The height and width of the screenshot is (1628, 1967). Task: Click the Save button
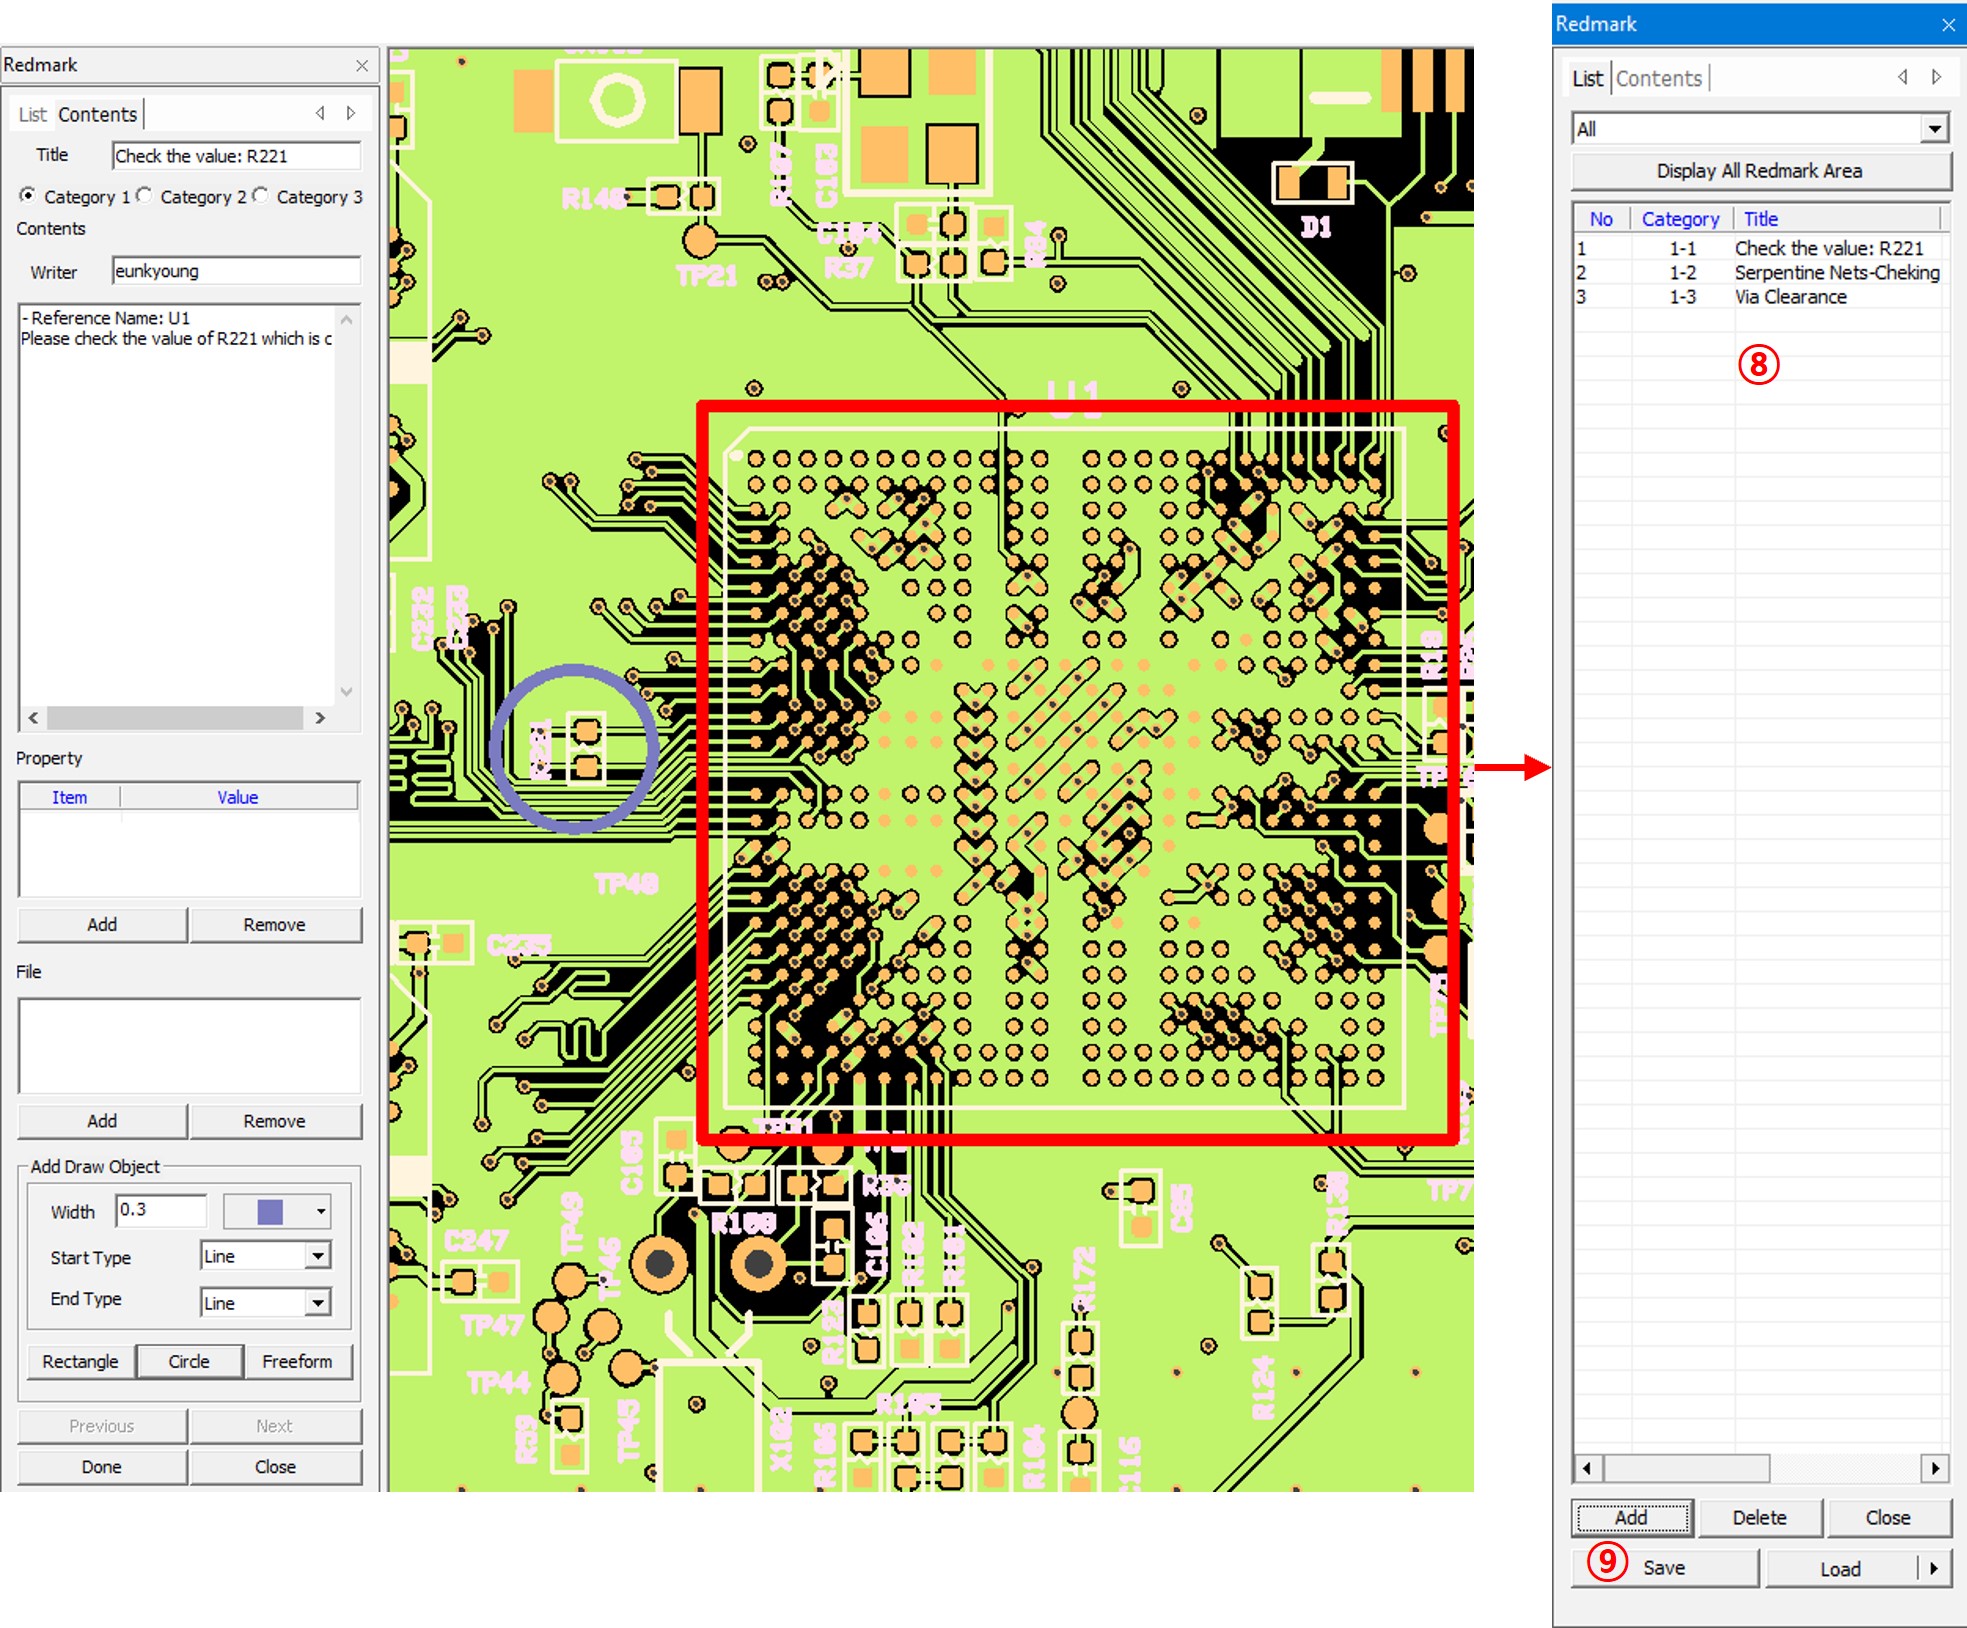coord(1664,1568)
